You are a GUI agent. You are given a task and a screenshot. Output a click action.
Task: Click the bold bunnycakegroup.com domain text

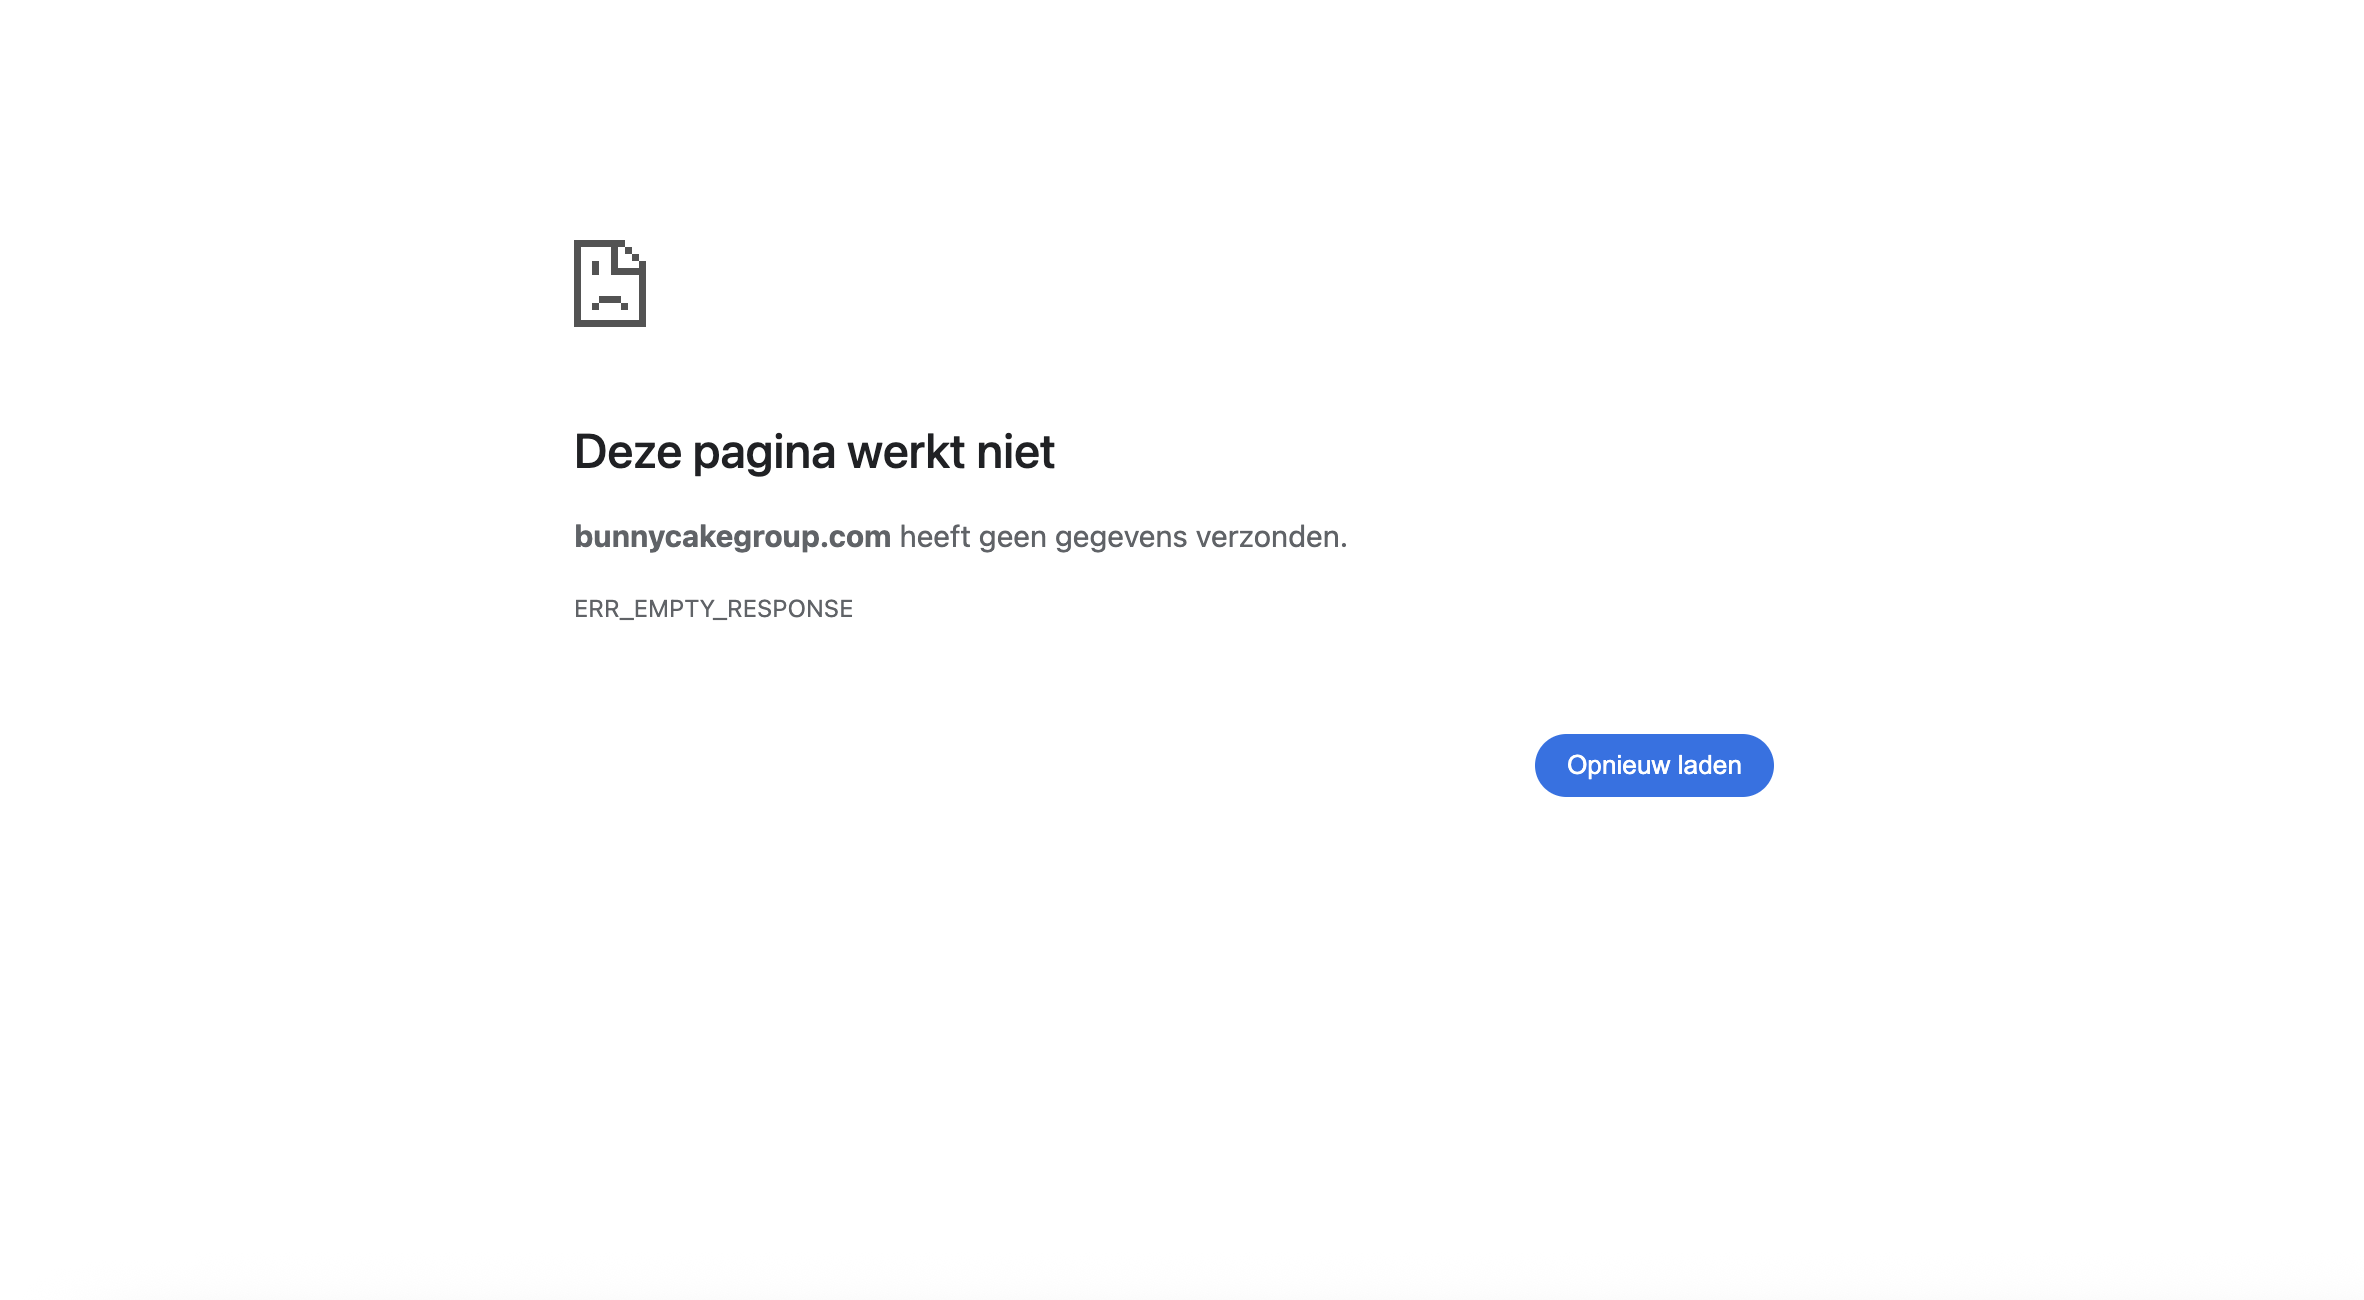point(732,537)
